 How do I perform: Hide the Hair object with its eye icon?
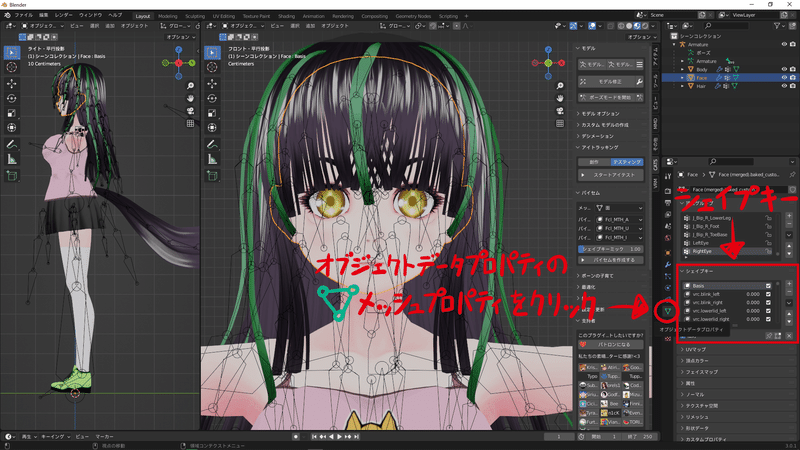(x=784, y=86)
